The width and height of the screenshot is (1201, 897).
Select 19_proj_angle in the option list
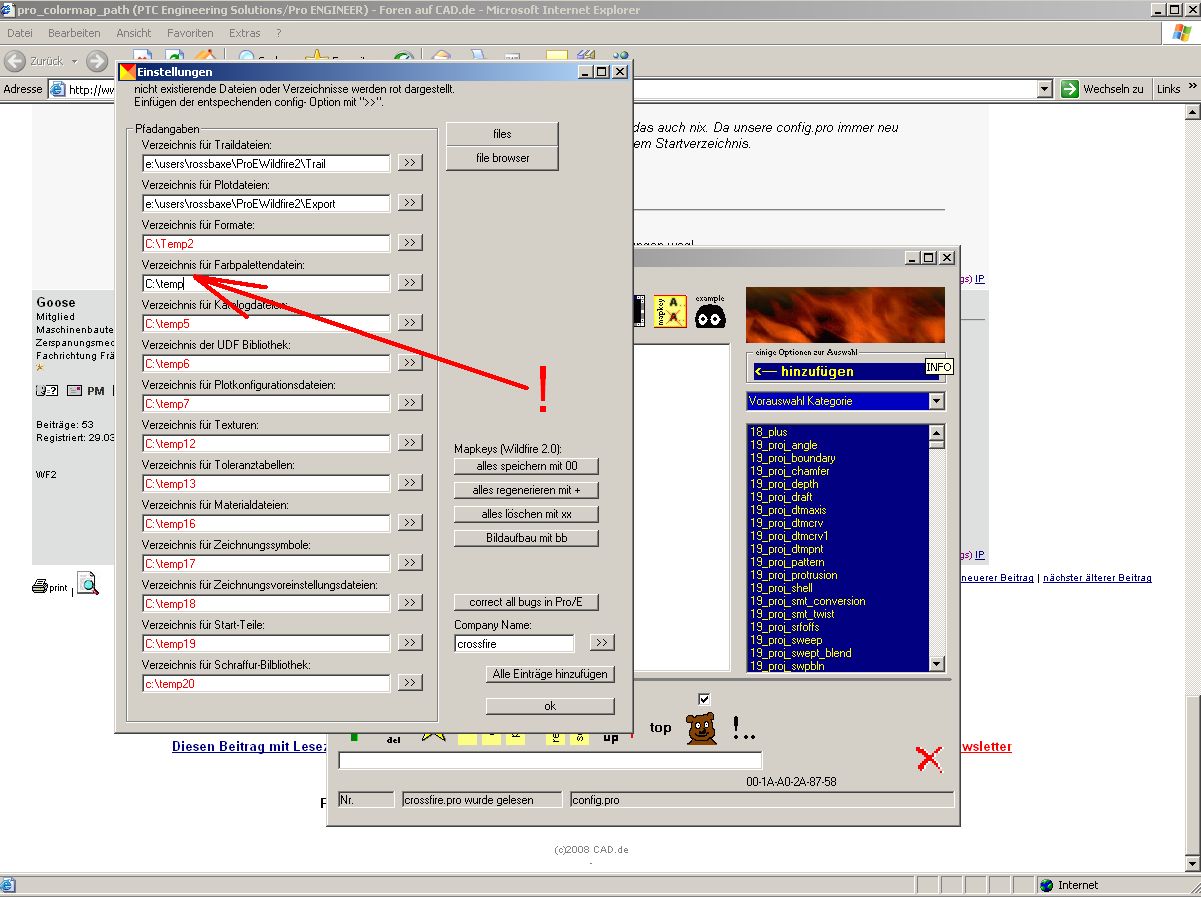[783, 445]
